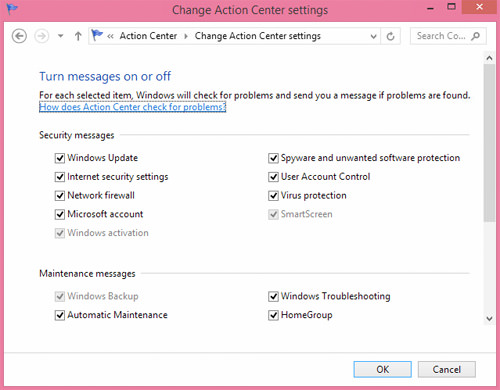Click the double chevron in address bar
Viewport: 500px width, 390px height.
click(110, 36)
